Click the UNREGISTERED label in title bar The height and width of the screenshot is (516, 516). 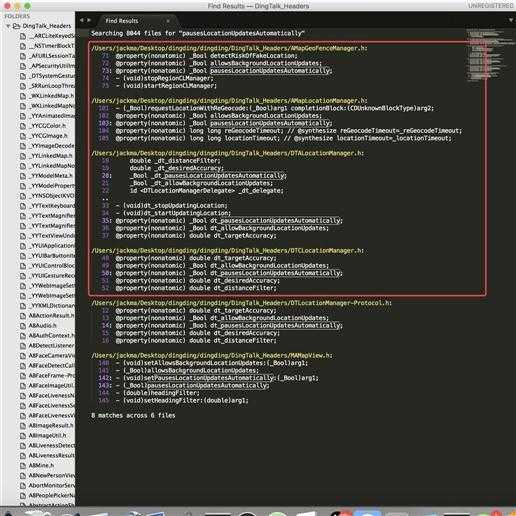click(x=491, y=6)
